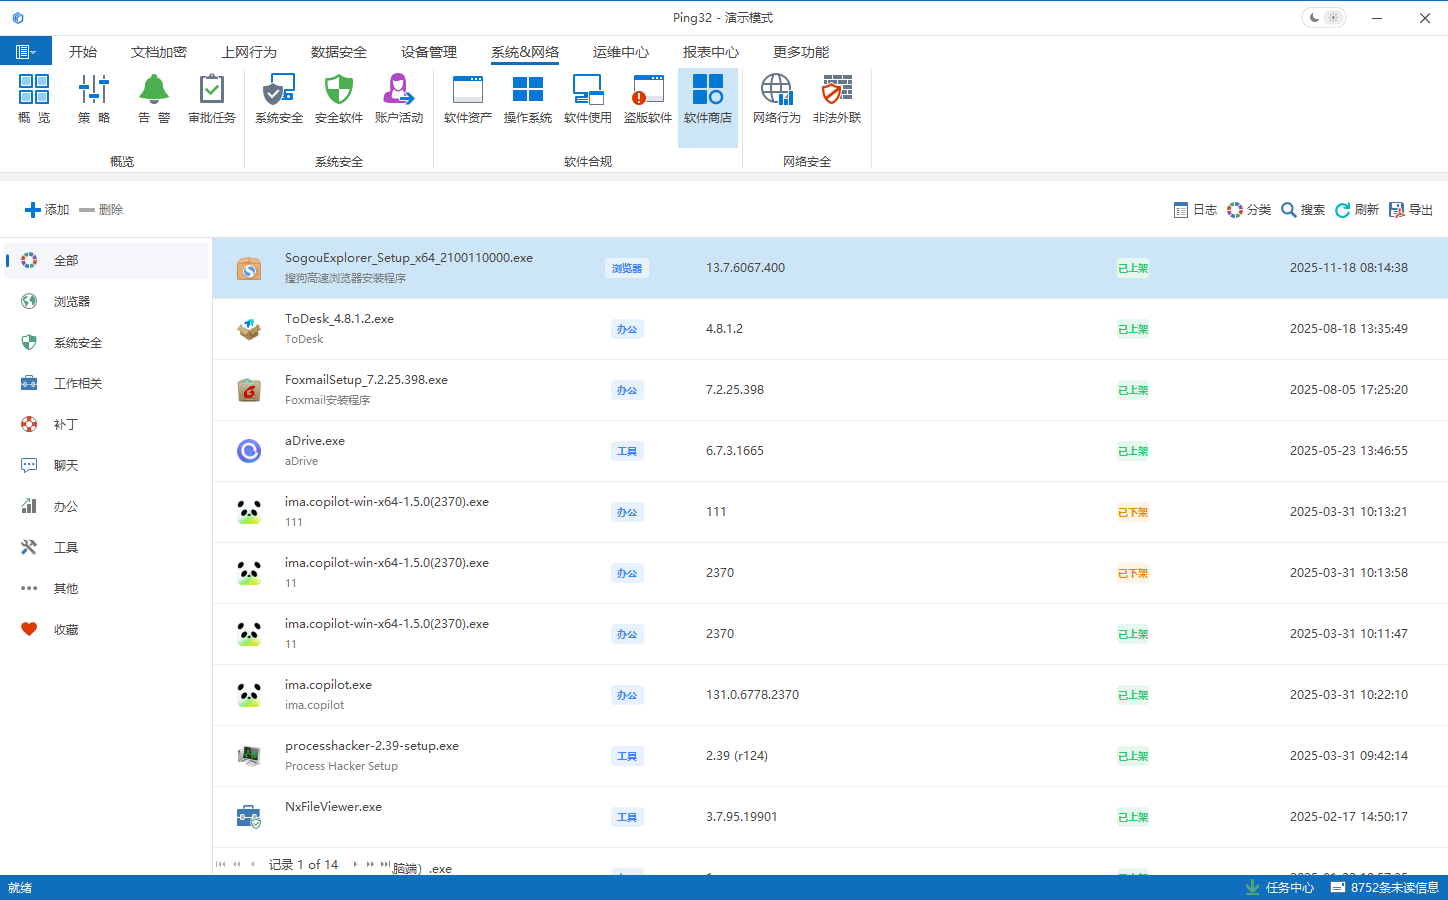Filter list by 浏览器 category

(x=72, y=302)
